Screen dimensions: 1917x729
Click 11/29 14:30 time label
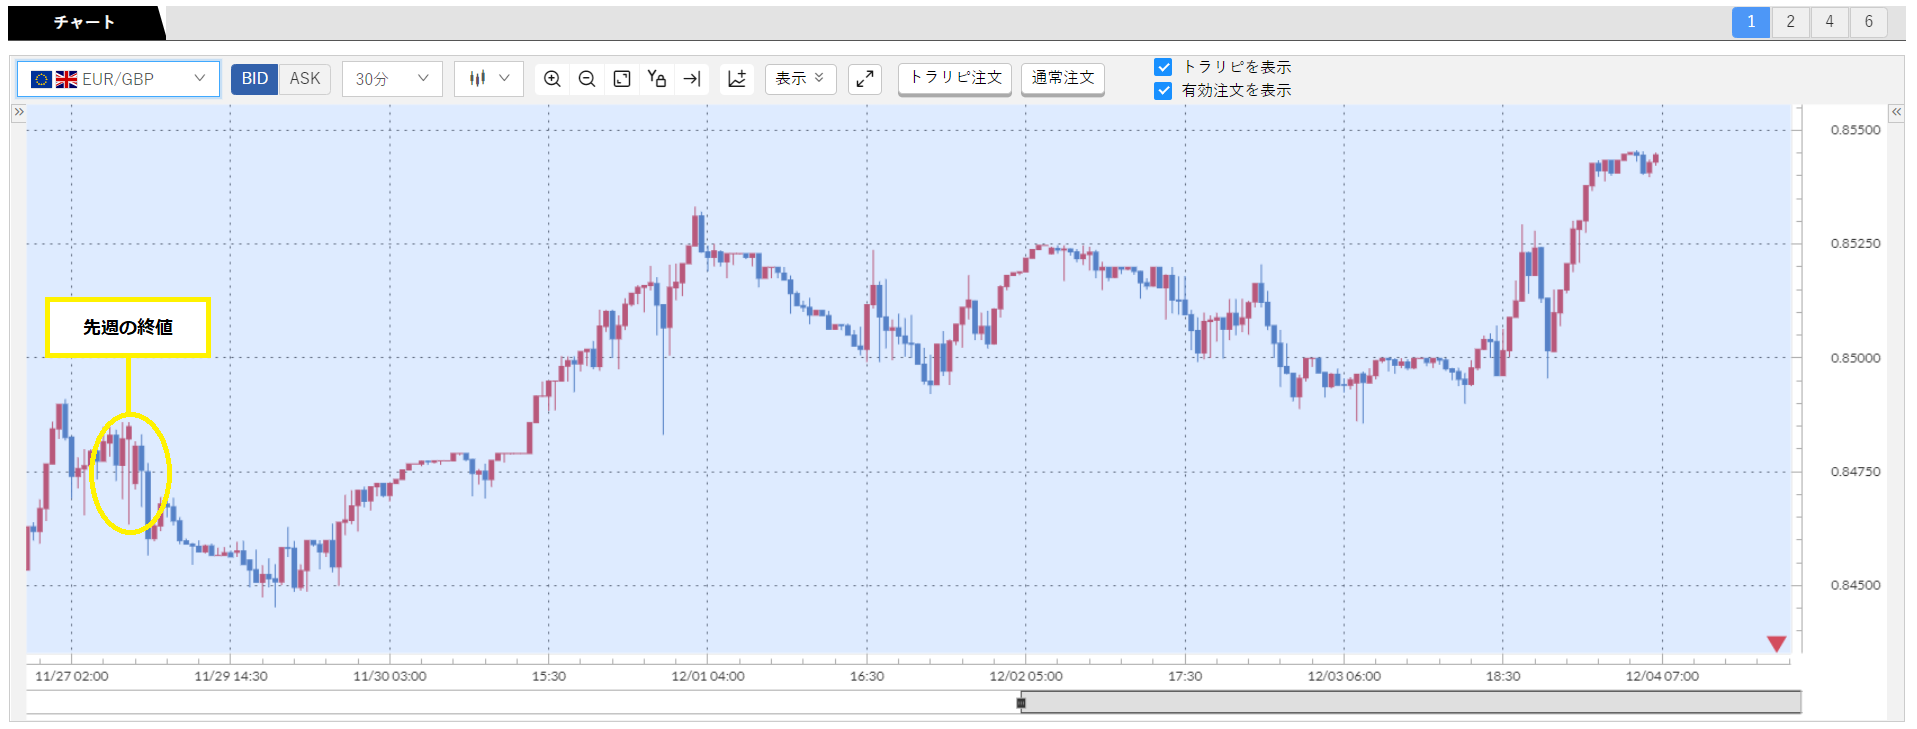(231, 676)
